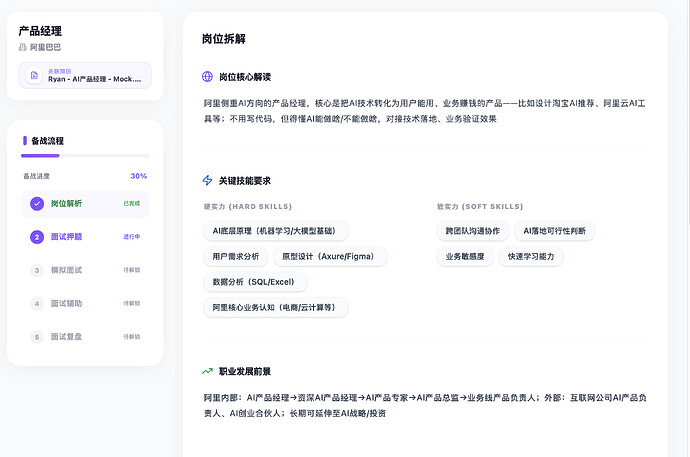Click the step 2 circle for 面试押题

click(x=37, y=237)
